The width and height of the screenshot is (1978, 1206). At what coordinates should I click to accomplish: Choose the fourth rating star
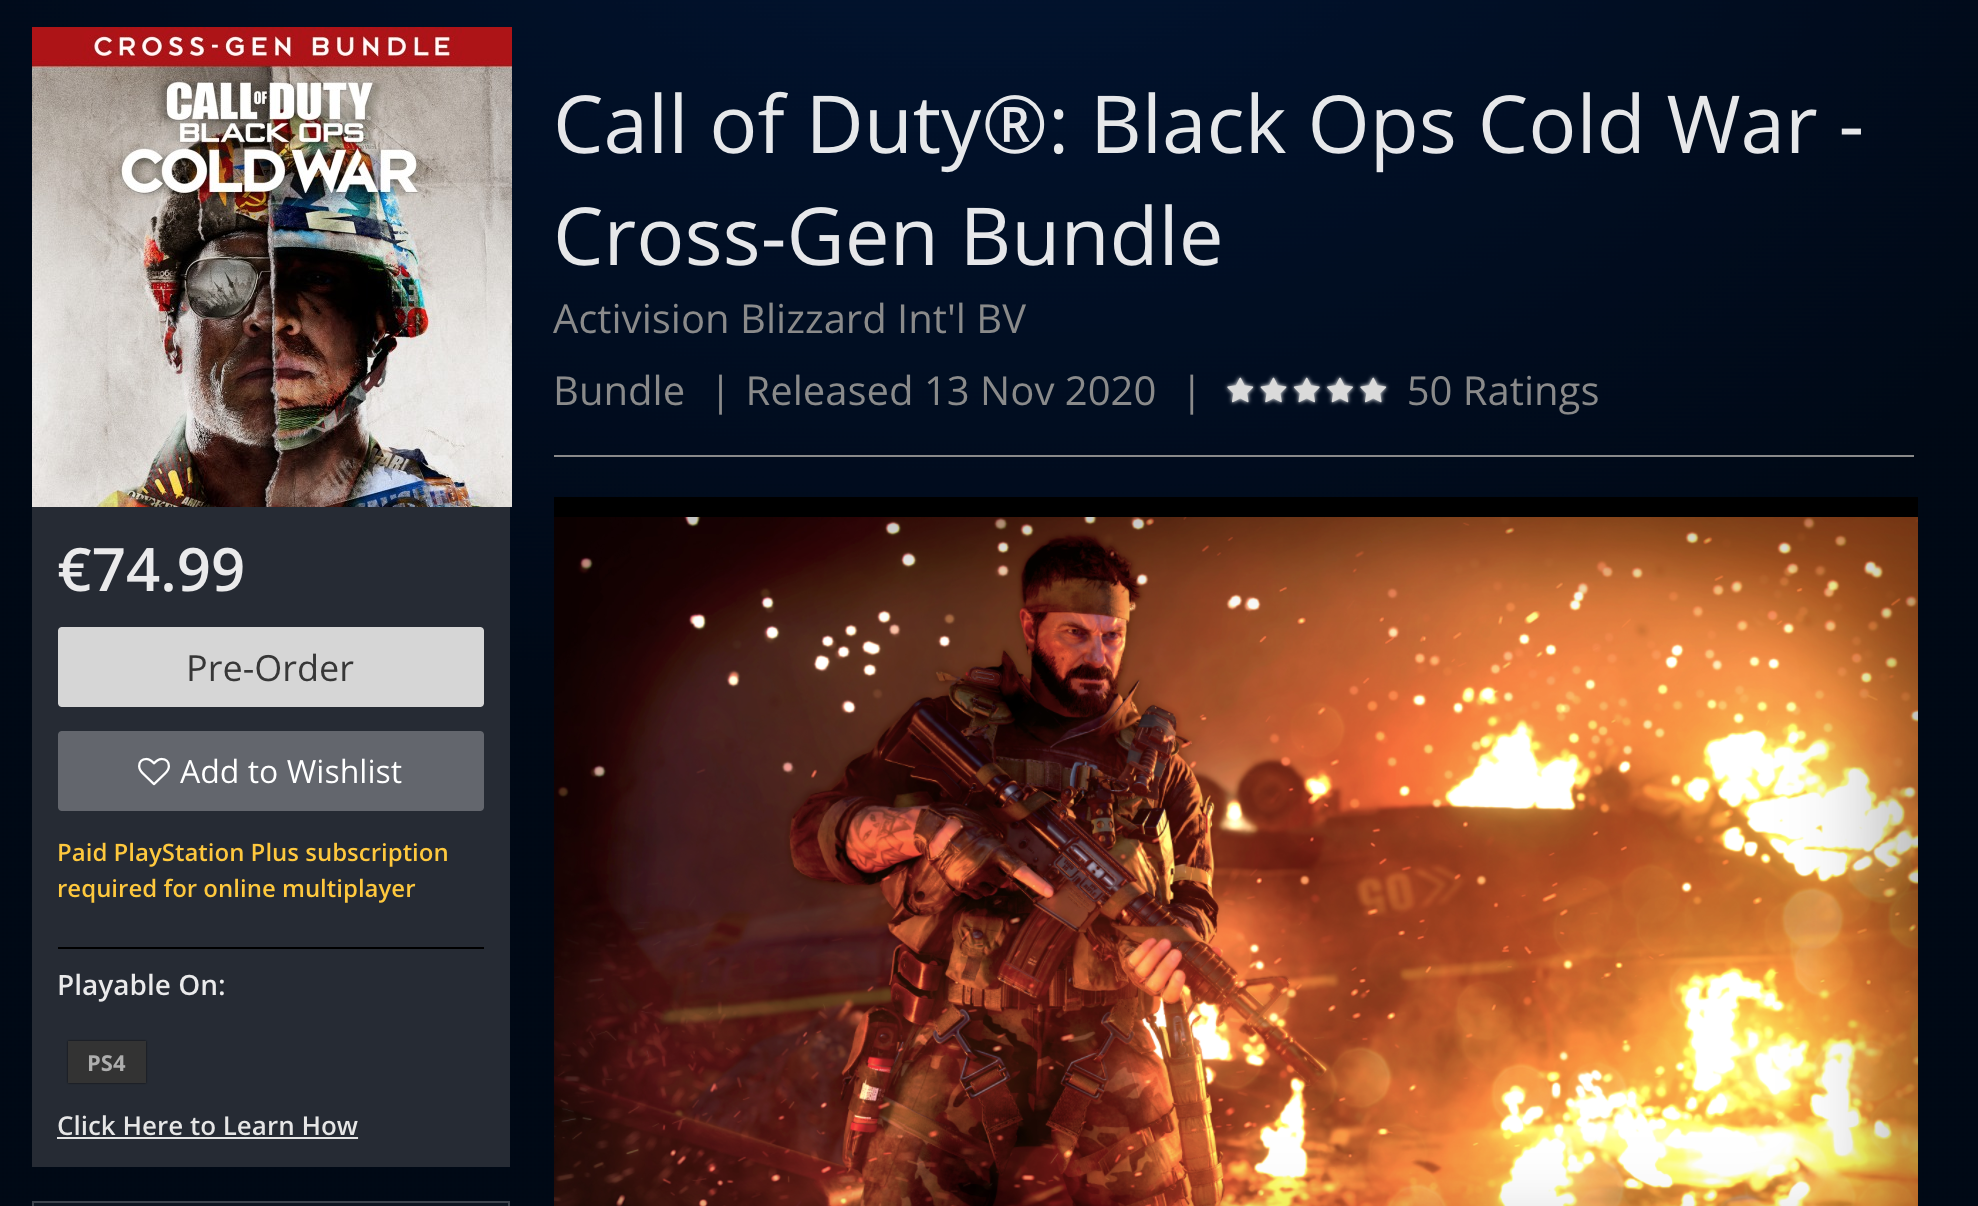click(1340, 390)
